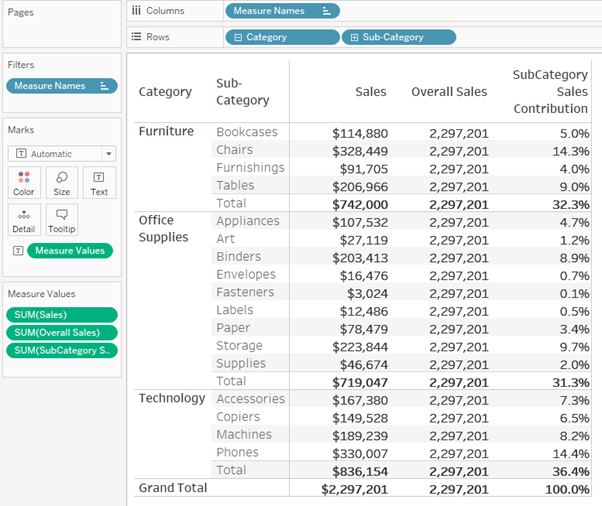Click the text icon beside Measure Values pill
The image size is (602, 506).
tap(16, 251)
